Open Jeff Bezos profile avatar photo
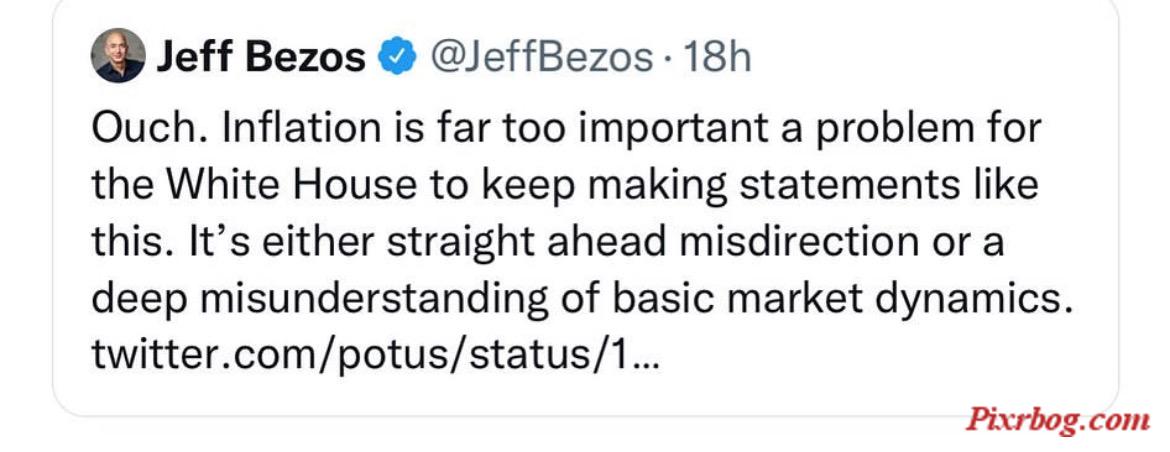 click(x=118, y=56)
